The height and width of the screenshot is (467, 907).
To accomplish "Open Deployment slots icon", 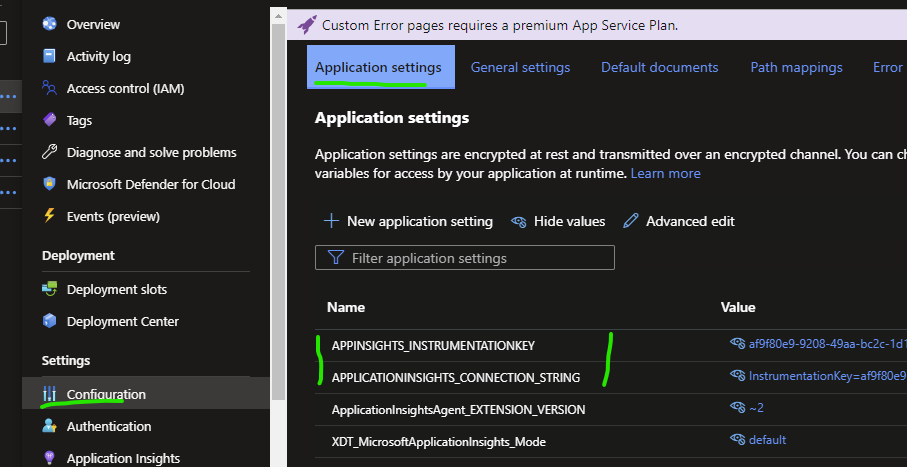I will (x=49, y=289).
